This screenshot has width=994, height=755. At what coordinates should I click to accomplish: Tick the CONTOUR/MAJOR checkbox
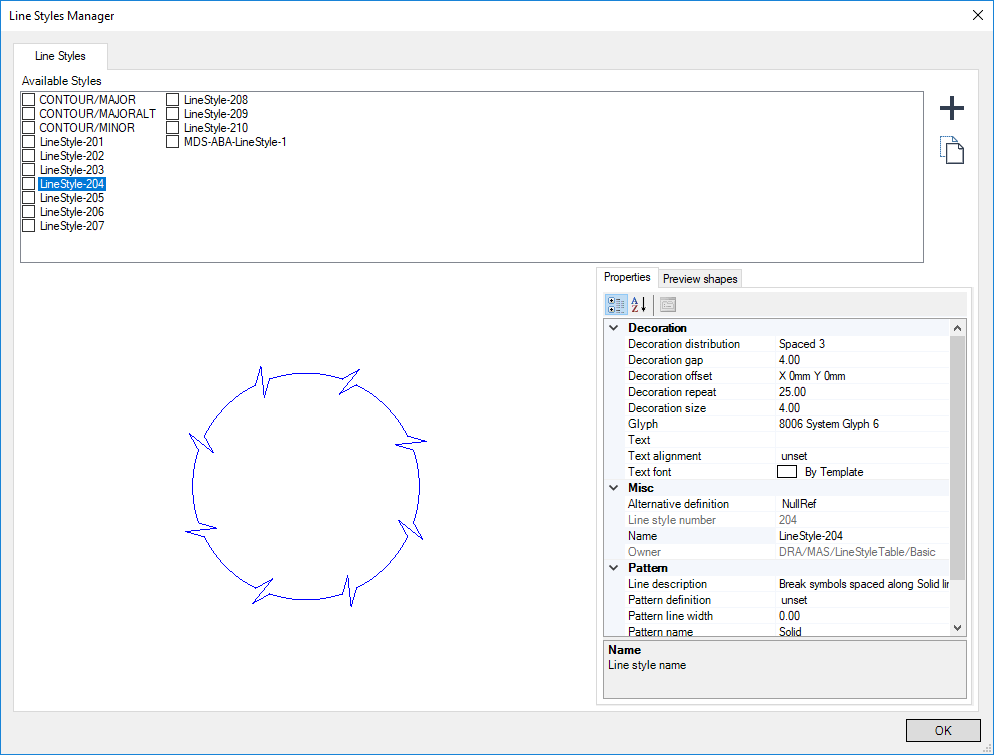click(29, 100)
